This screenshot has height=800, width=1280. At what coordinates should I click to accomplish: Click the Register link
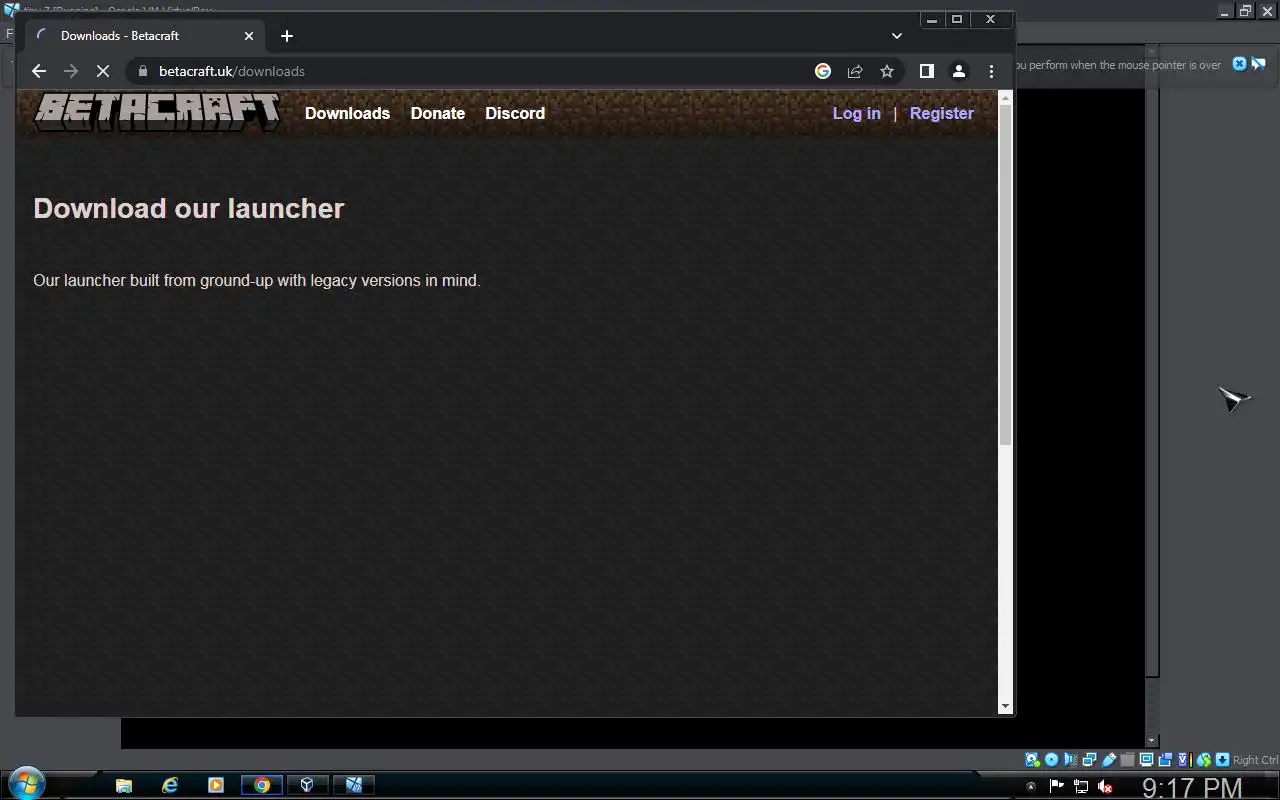(x=941, y=113)
